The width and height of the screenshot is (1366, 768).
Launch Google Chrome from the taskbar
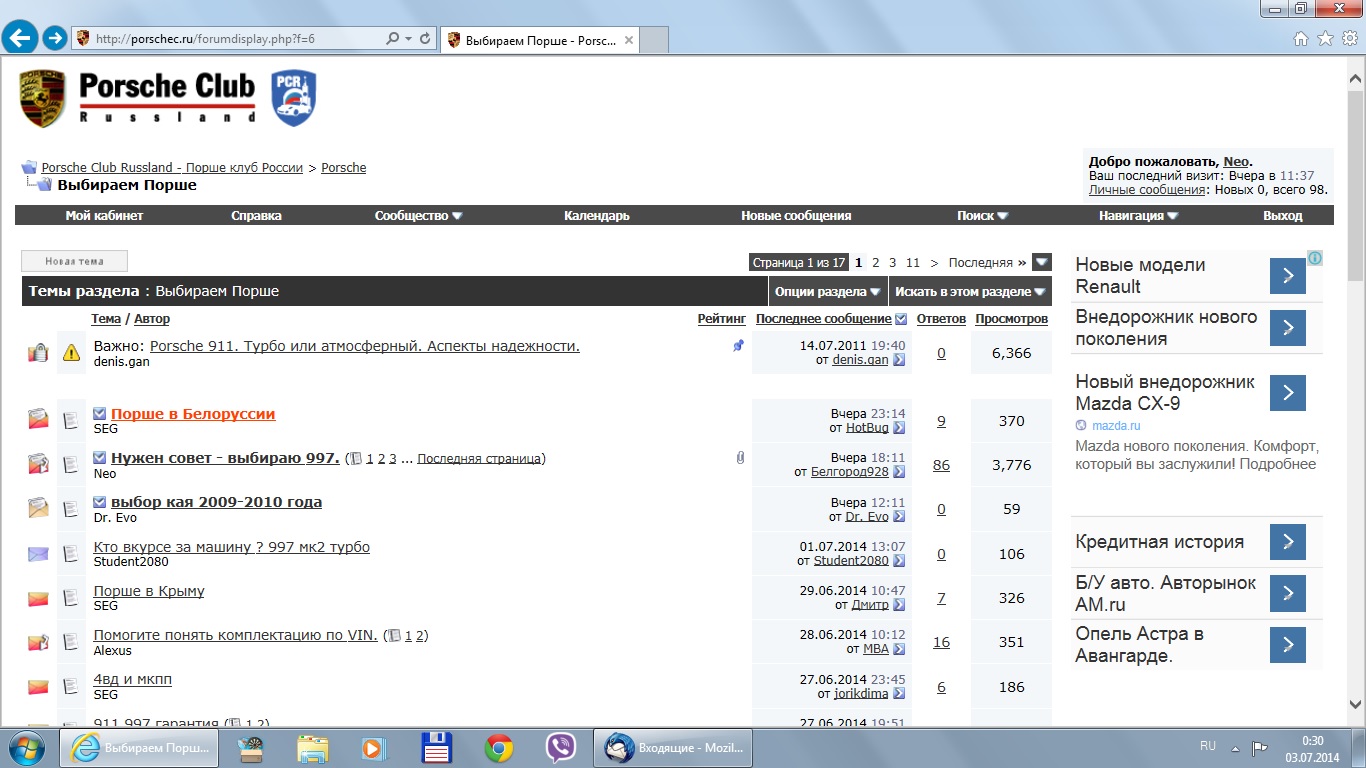(499, 748)
